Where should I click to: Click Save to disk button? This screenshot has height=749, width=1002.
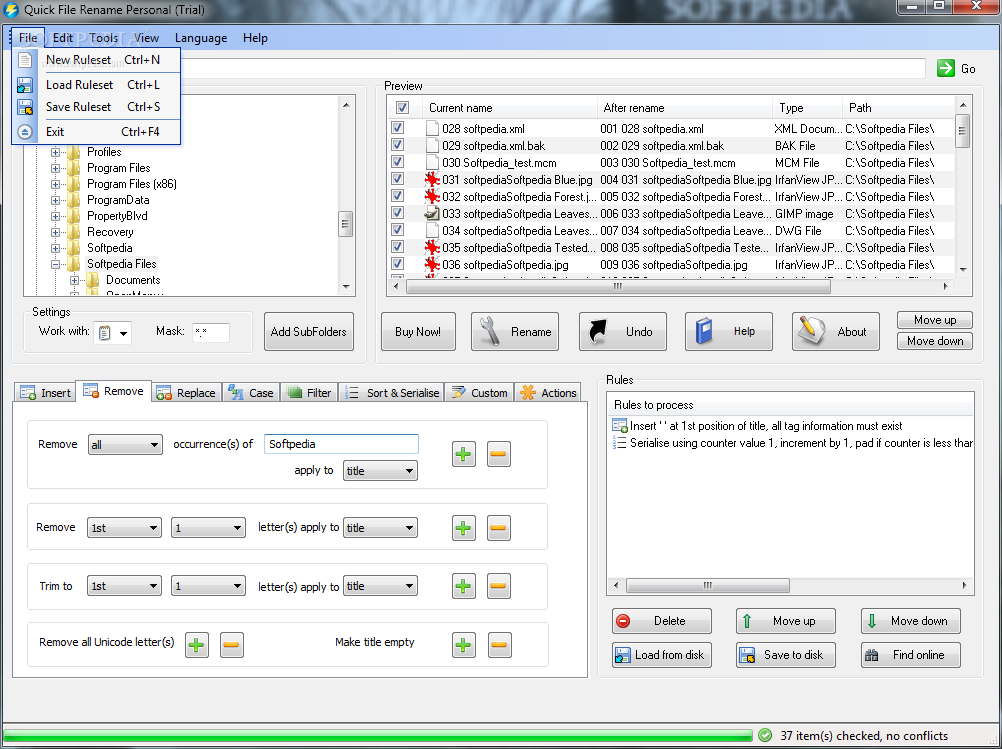785,655
